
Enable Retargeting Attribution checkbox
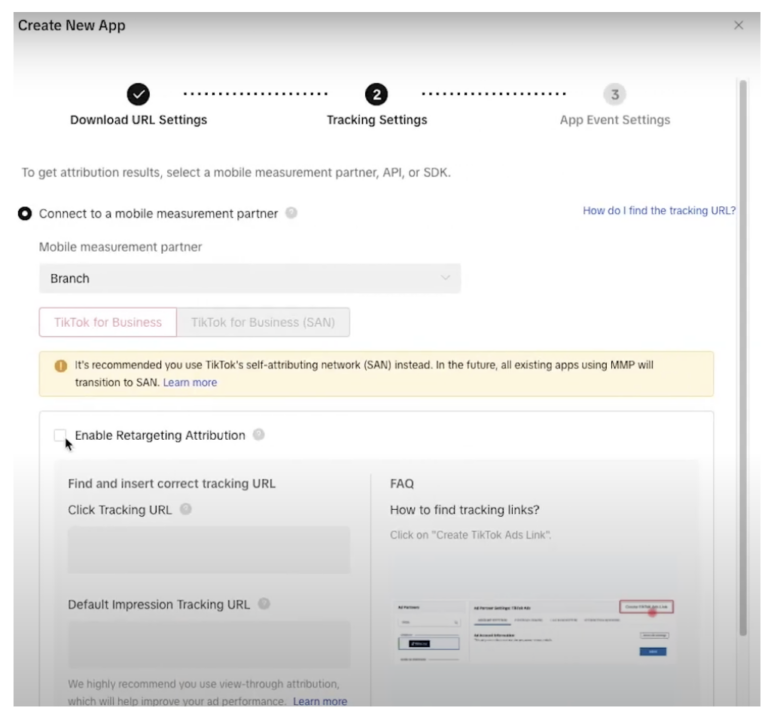pyautogui.click(x=60, y=435)
